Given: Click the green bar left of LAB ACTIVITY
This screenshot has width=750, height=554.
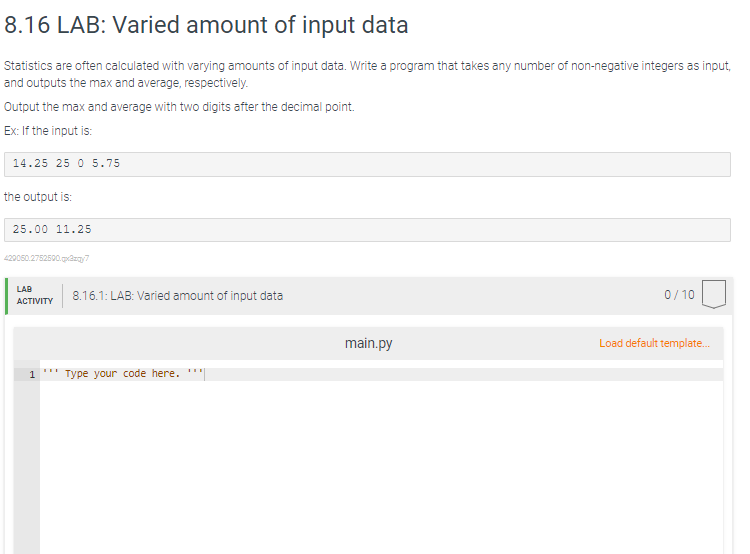Looking at the screenshot, I should pyautogui.click(x=7, y=295).
